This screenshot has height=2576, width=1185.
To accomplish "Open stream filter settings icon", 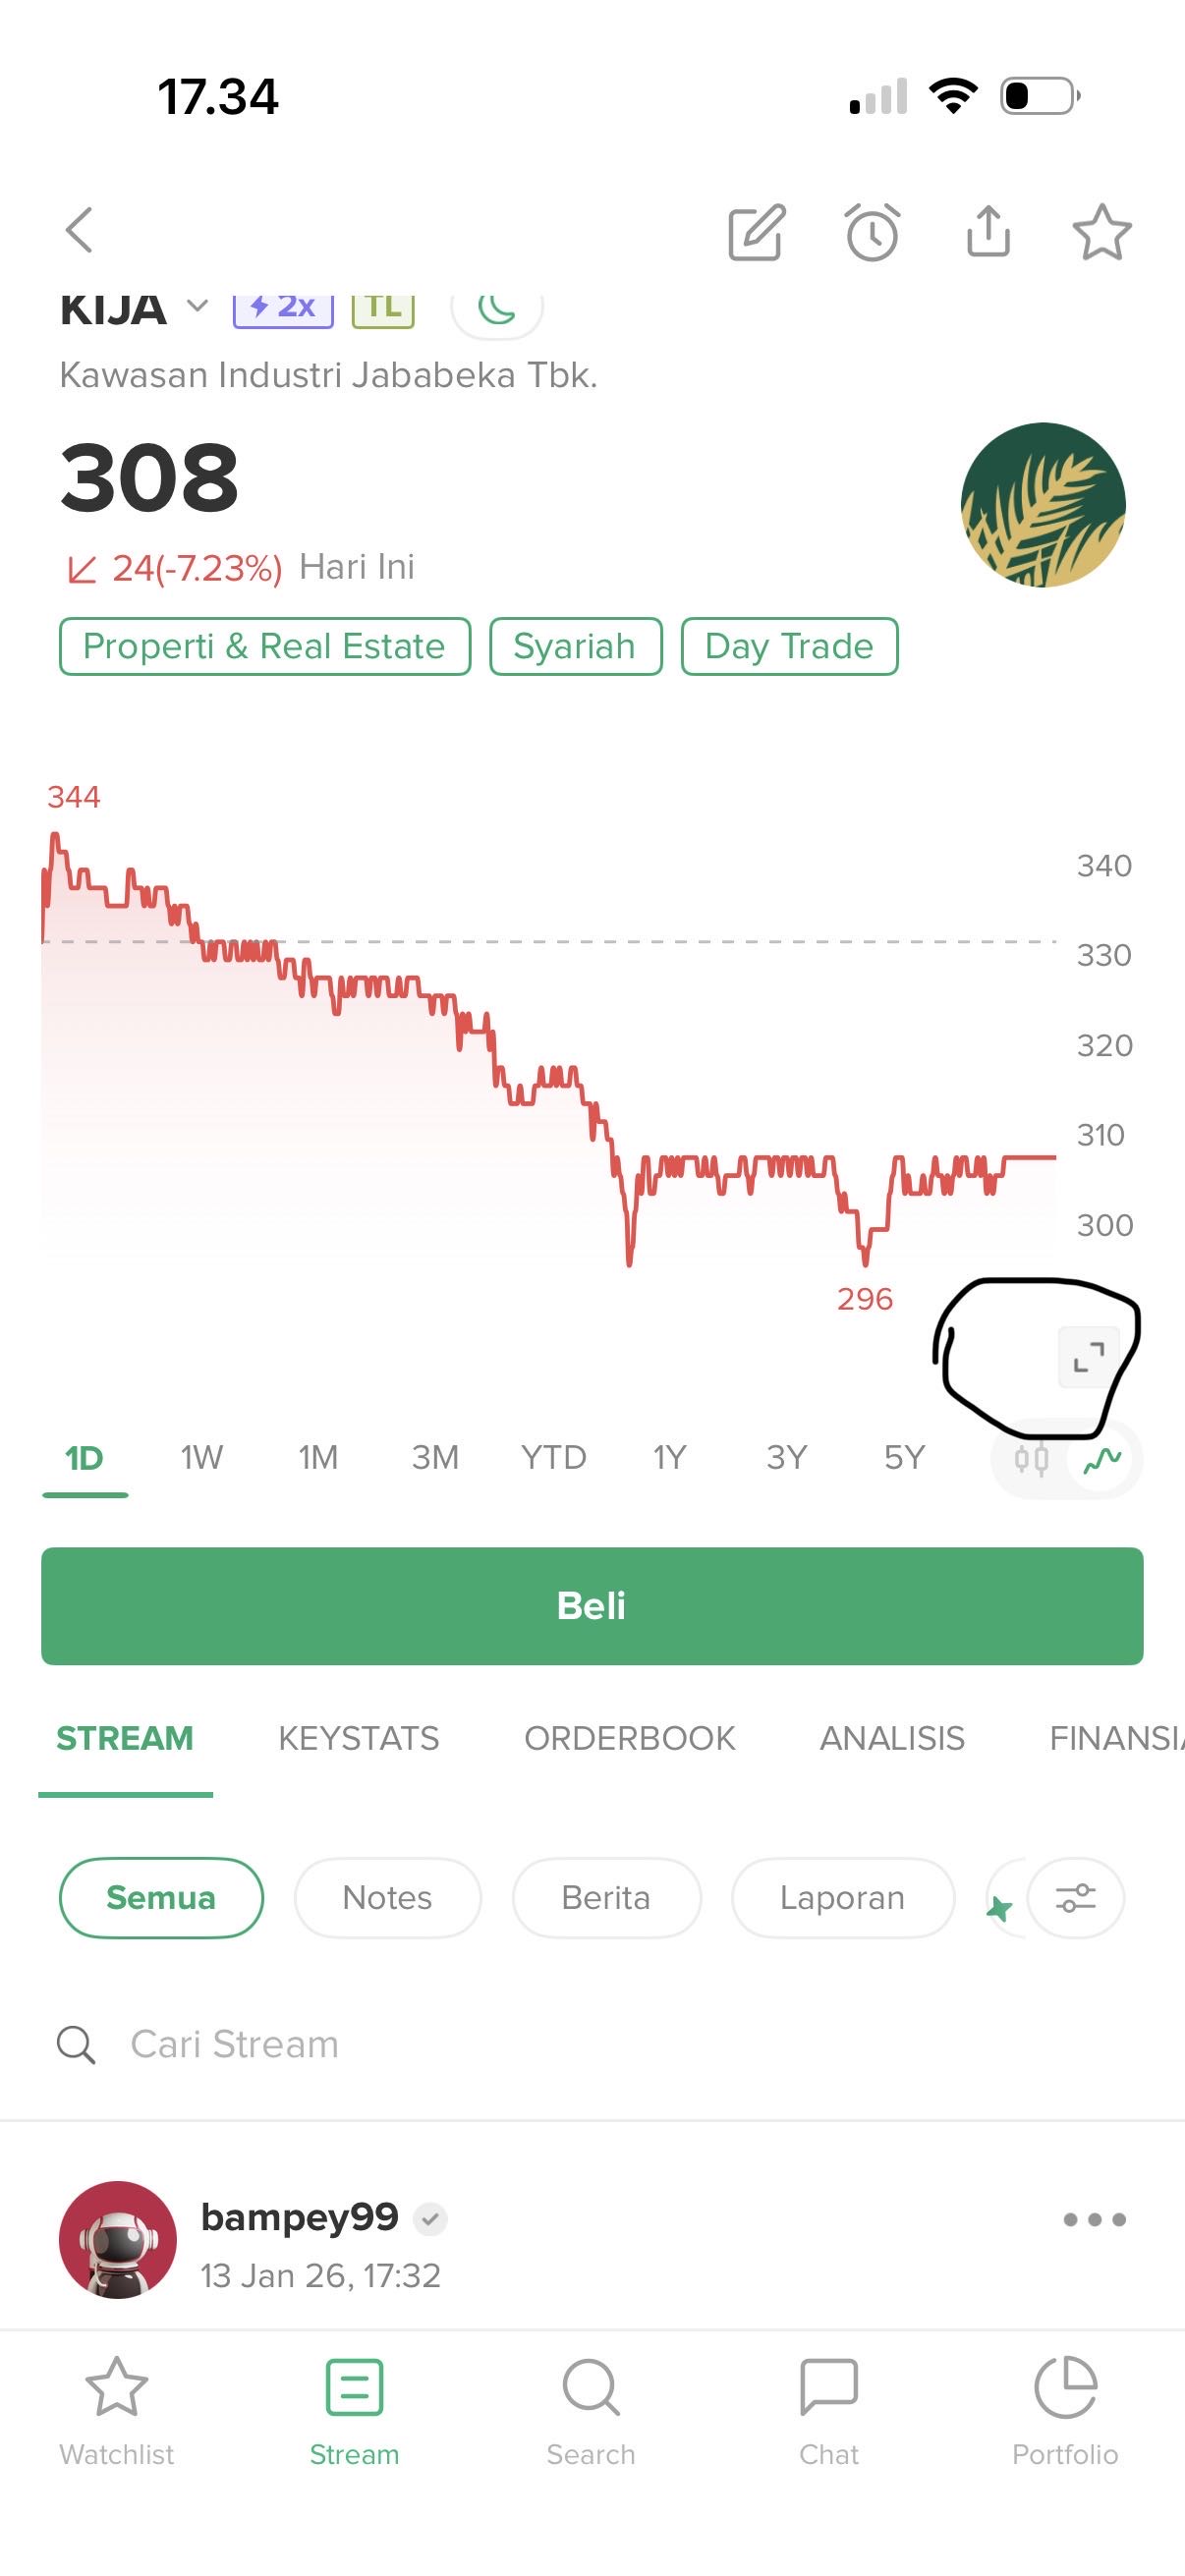I will tap(1075, 1897).
